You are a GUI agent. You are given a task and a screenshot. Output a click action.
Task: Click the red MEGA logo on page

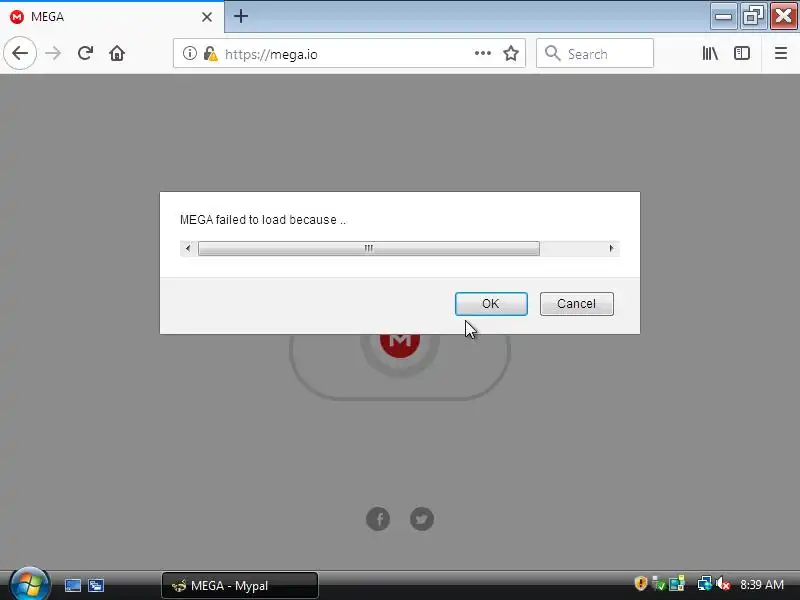point(399,346)
